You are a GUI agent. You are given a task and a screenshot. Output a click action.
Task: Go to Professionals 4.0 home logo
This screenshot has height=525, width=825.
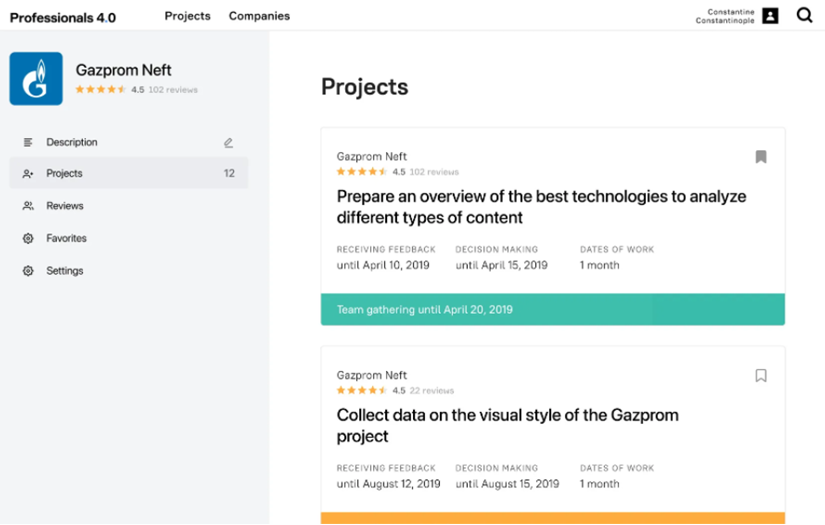pos(63,18)
